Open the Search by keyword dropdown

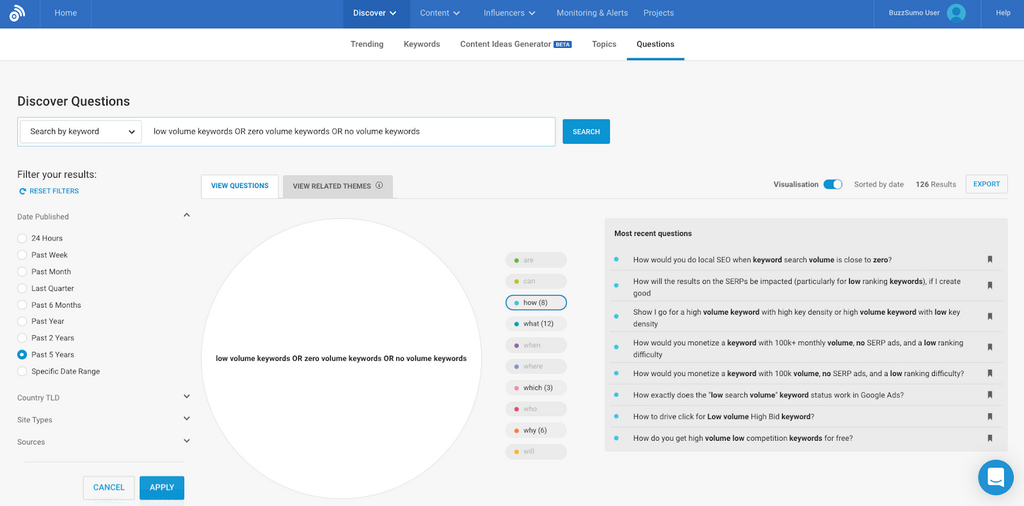tap(81, 131)
